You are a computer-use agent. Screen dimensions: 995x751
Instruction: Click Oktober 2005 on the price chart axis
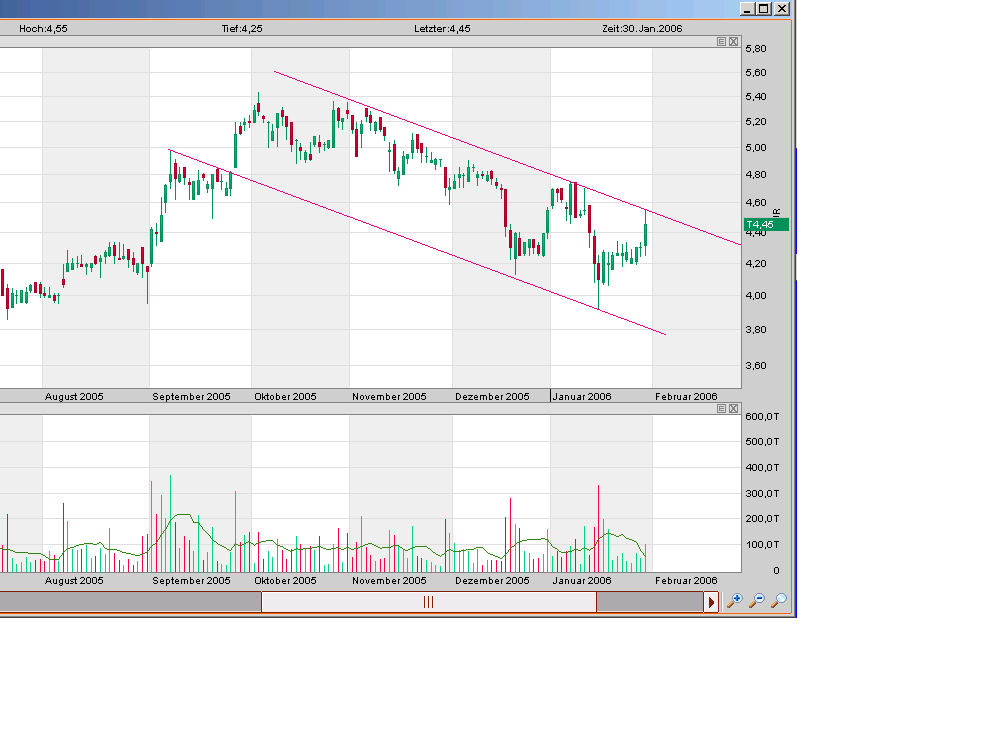[x=285, y=396]
